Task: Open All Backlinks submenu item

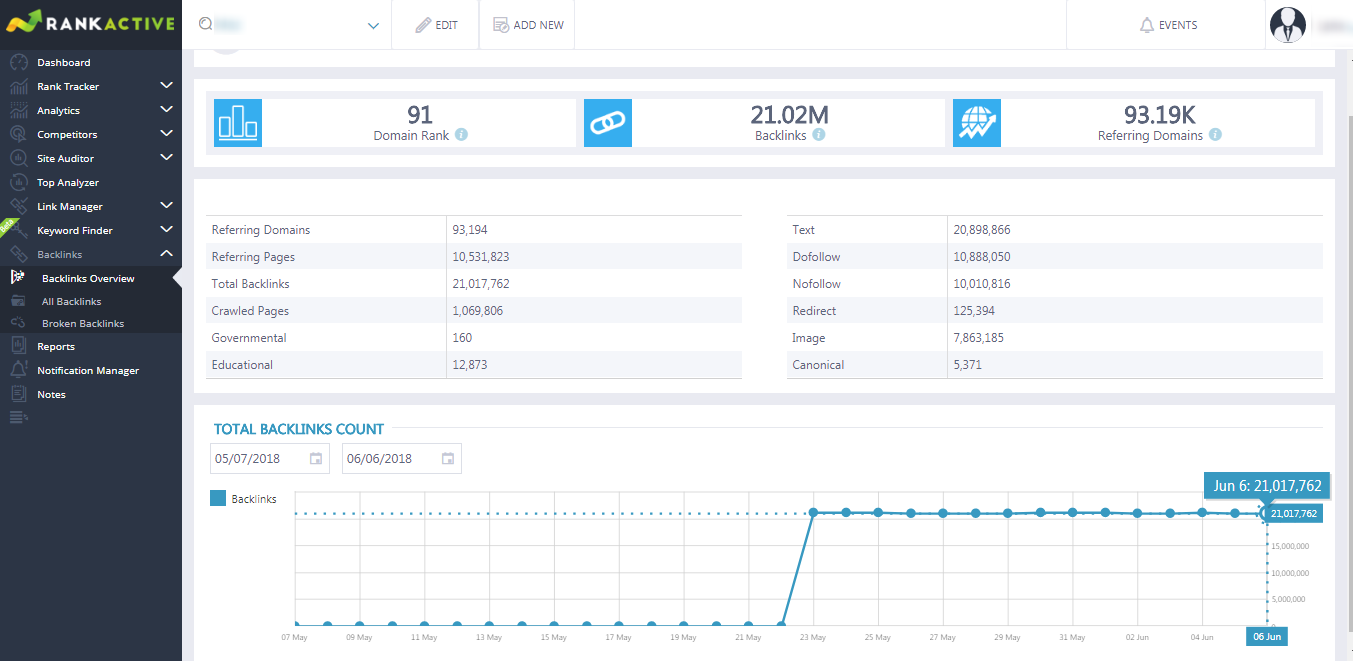Action: pyautogui.click(x=72, y=301)
